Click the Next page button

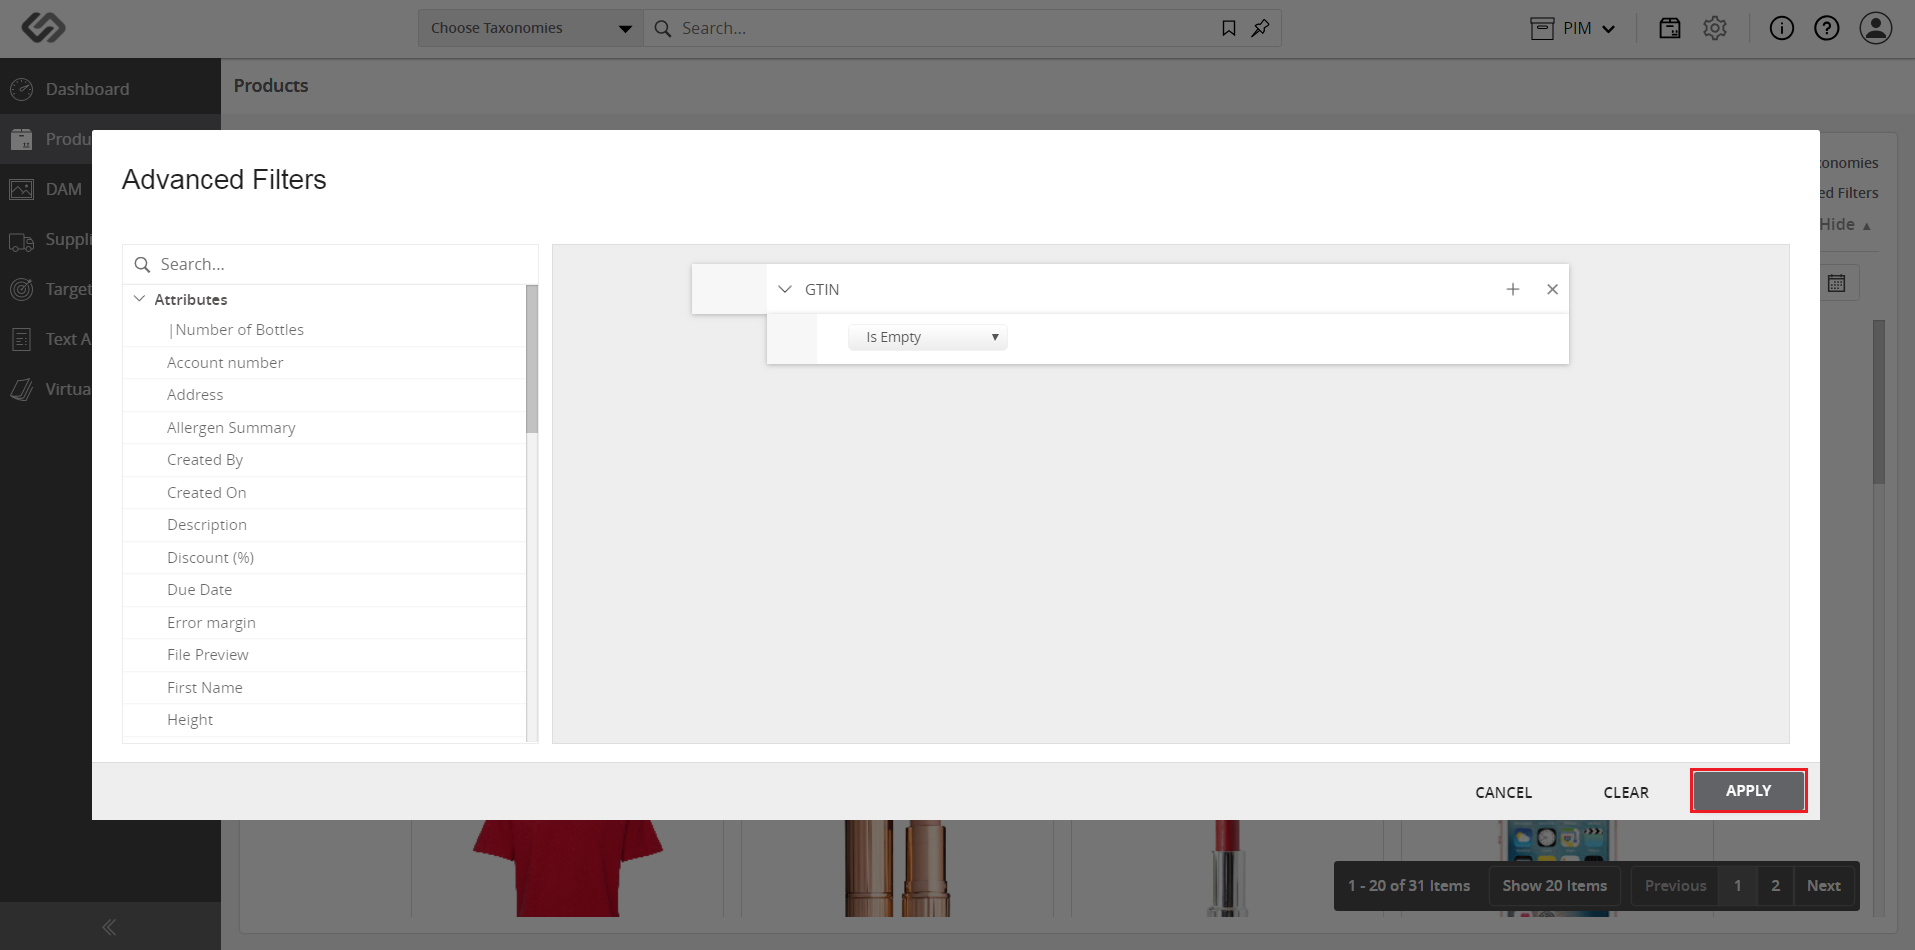pyautogui.click(x=1824, y=886)
